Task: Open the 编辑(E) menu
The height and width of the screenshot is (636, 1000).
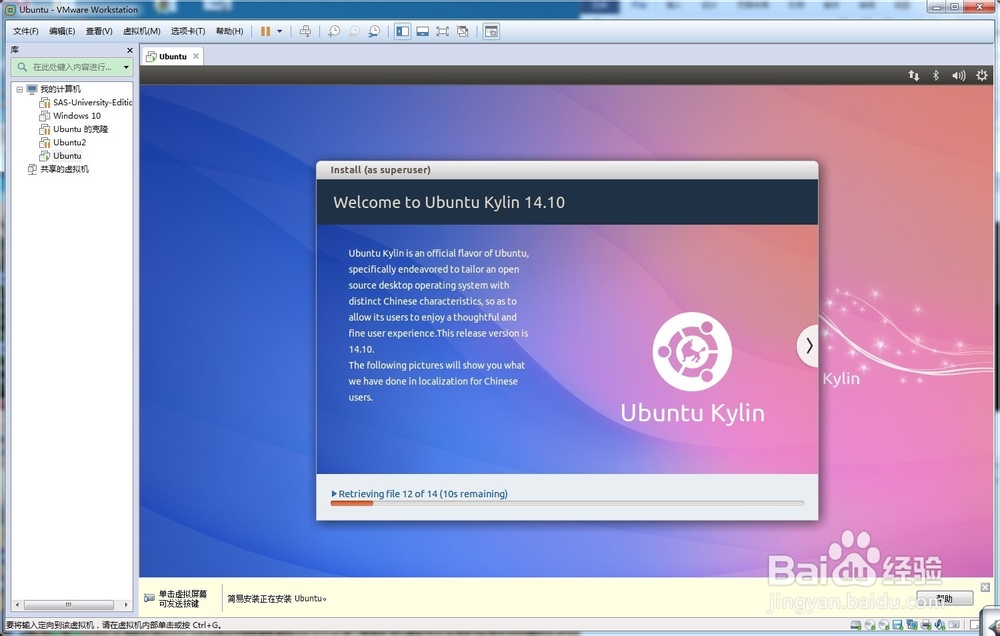Action: (x=62, y=31)
